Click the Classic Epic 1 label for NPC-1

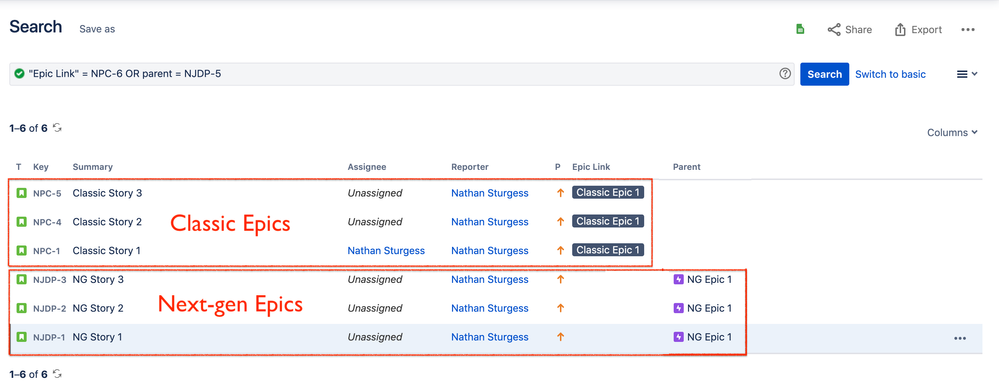click(608, 250)
